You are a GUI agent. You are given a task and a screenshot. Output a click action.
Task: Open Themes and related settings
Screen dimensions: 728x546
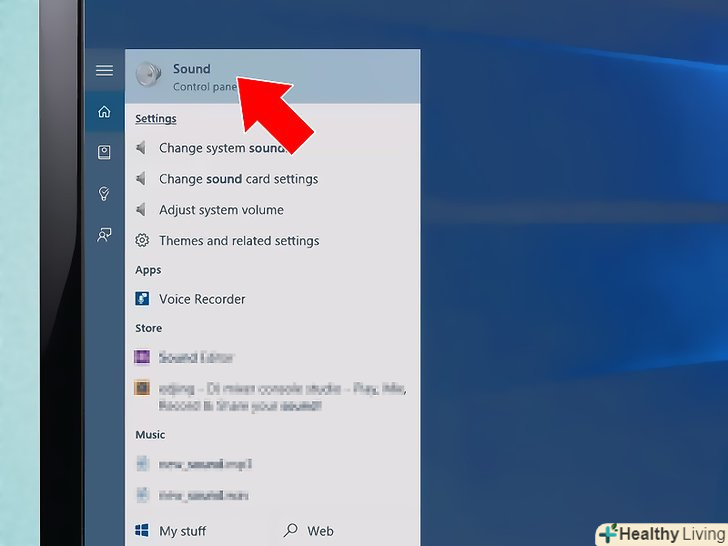point(273,240)
